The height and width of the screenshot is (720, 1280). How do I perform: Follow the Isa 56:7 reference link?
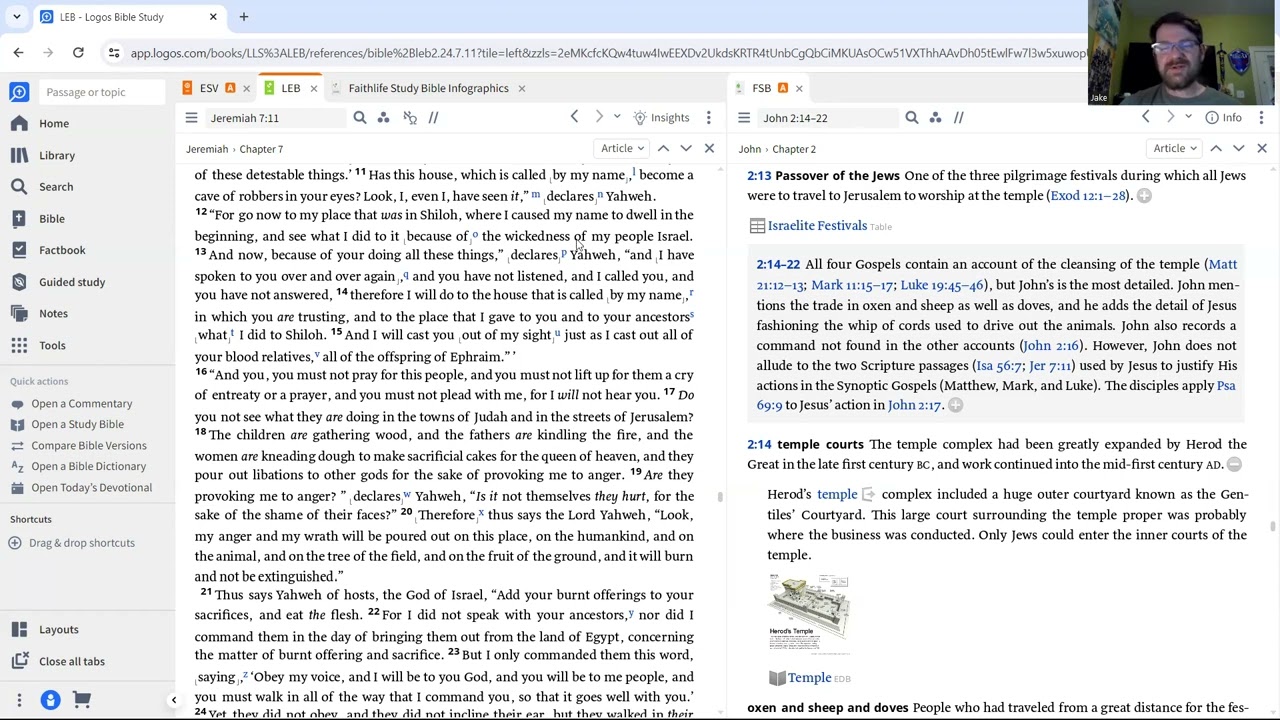click(998, 365)
